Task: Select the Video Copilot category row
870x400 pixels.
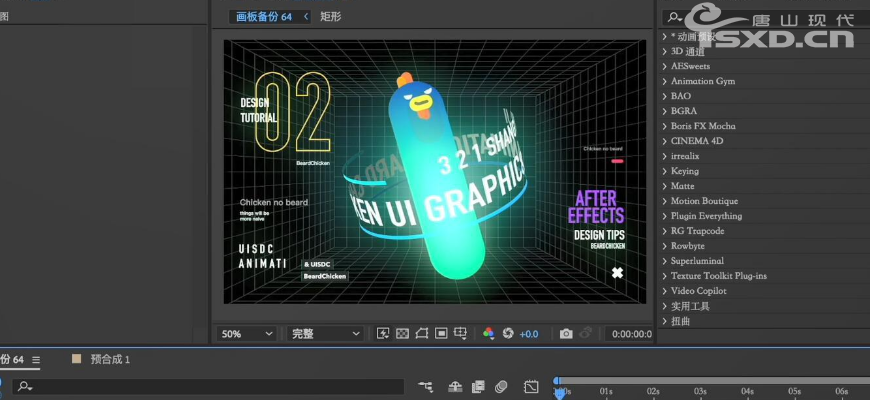Action: click(763, 291)
